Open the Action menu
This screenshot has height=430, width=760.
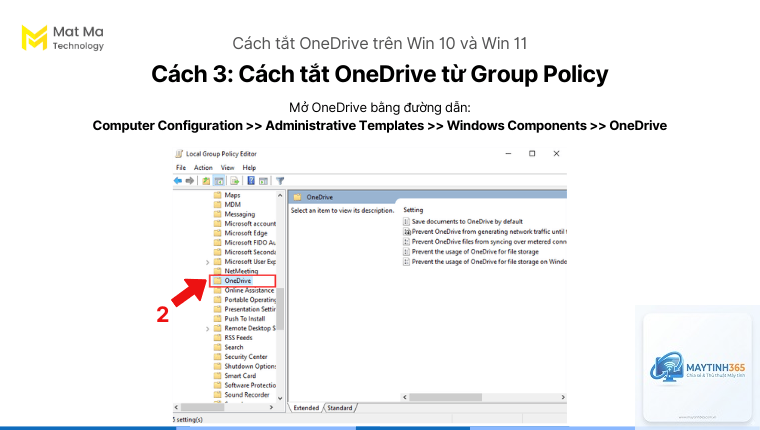click(203, 168)
